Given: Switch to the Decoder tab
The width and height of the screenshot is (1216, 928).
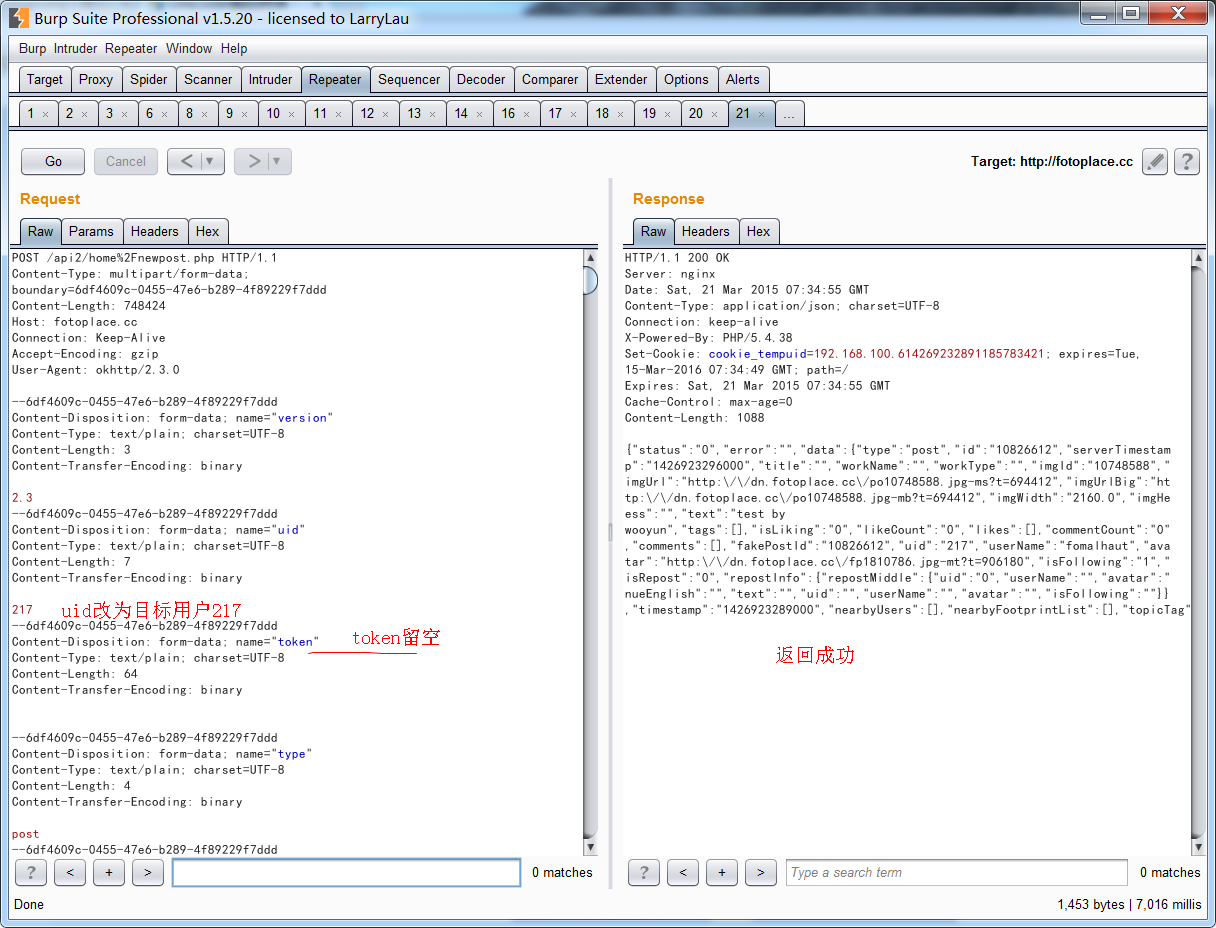Looking at the screenshot, I should tap(481, 79).
